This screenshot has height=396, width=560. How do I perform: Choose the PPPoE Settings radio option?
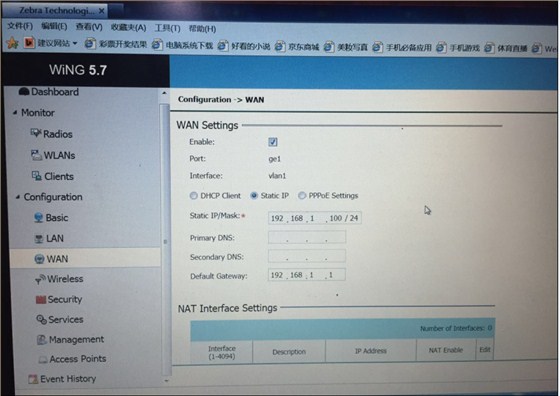point(302,196)
